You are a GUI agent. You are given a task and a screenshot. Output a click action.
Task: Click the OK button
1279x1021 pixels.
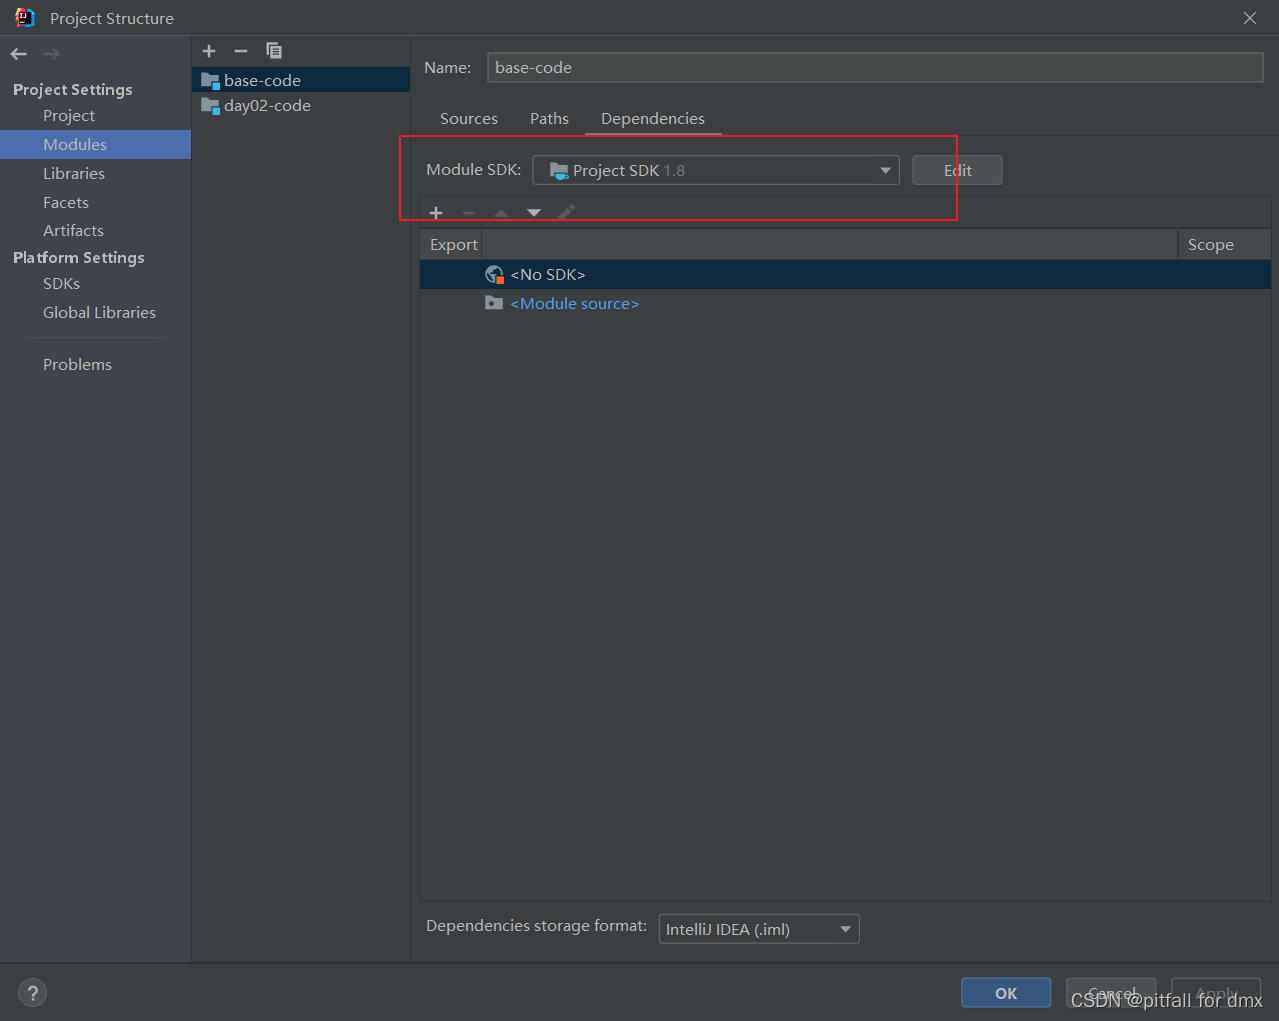pyautogui.click(x=1006, y=993)
